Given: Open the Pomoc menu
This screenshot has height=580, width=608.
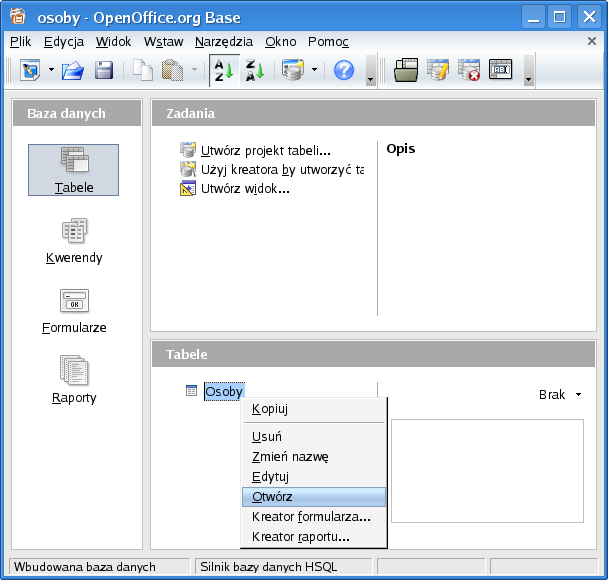Looking at the screenshot, I should (328, 41).
